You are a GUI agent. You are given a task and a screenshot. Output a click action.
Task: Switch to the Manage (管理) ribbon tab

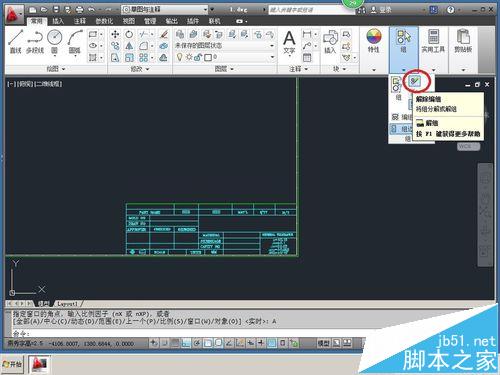150,21
